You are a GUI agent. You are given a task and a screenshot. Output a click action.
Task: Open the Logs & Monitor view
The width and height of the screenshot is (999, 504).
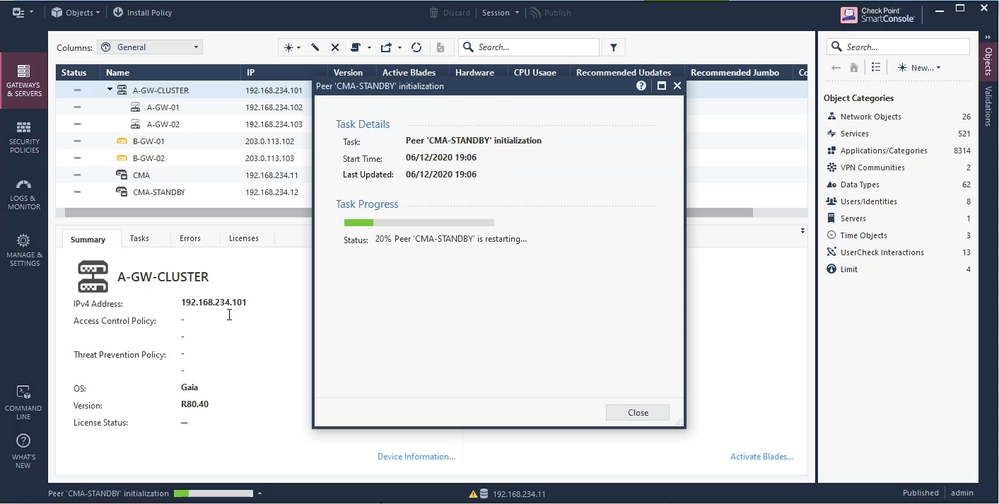[24, 194]
